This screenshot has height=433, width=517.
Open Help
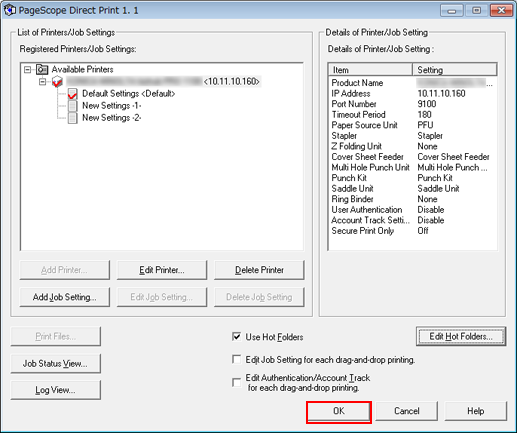475,411
